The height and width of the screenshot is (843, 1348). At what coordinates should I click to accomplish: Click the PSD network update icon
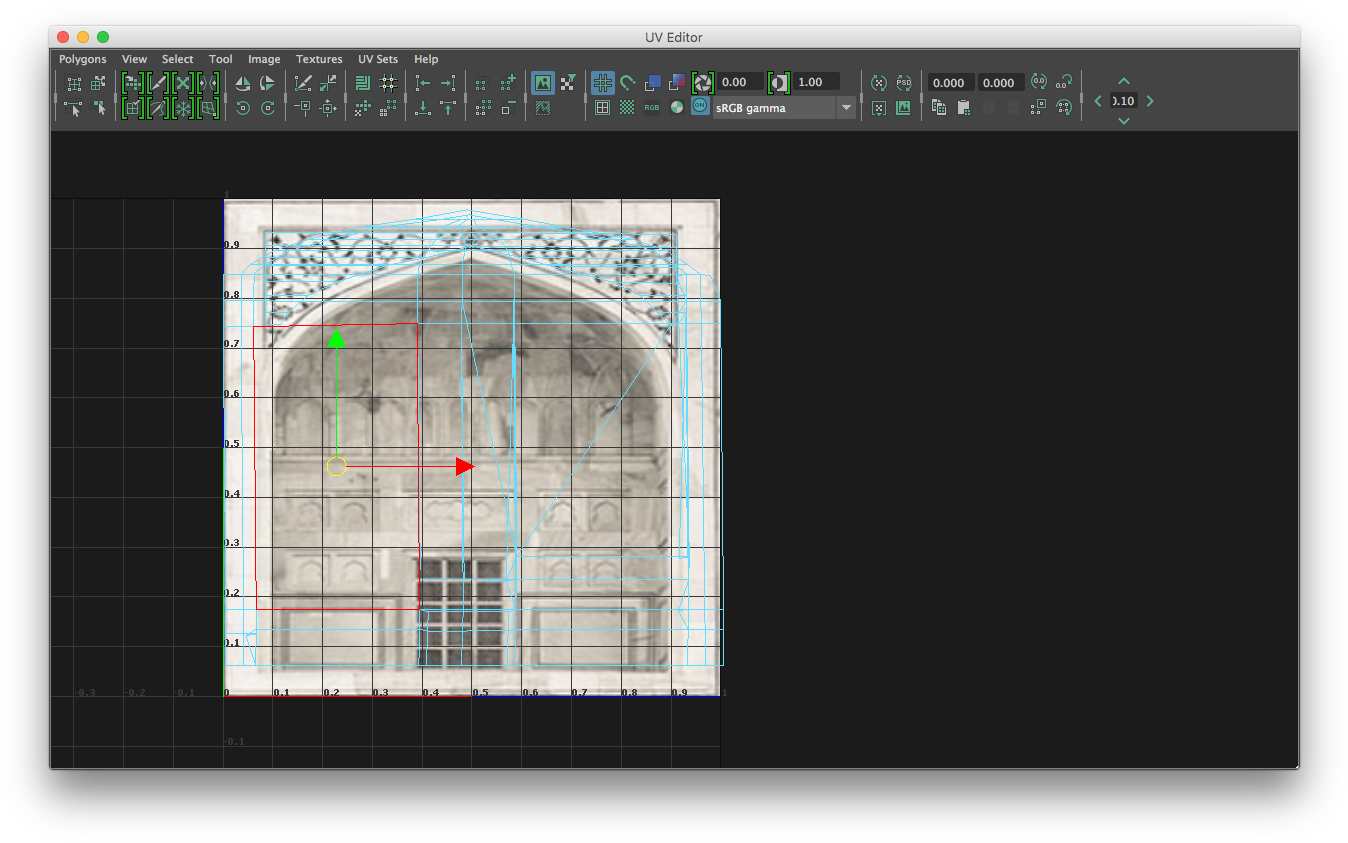[x=904, y=82]
